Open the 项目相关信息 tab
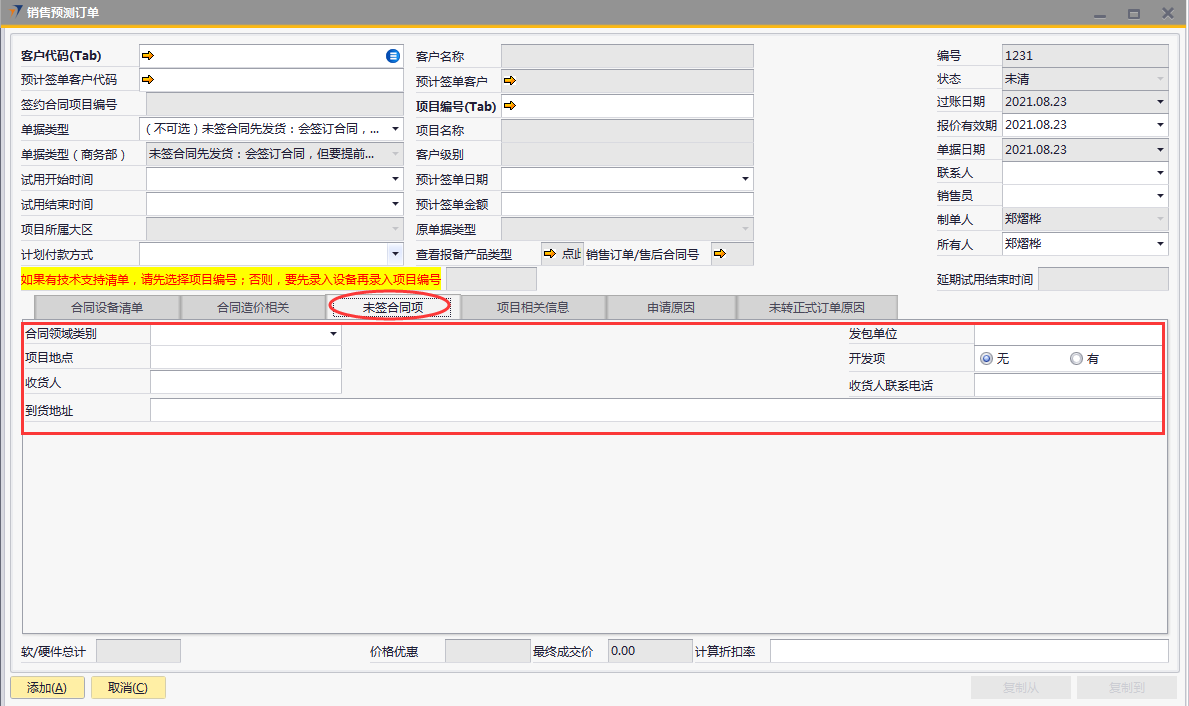 [x=533, y=307]
